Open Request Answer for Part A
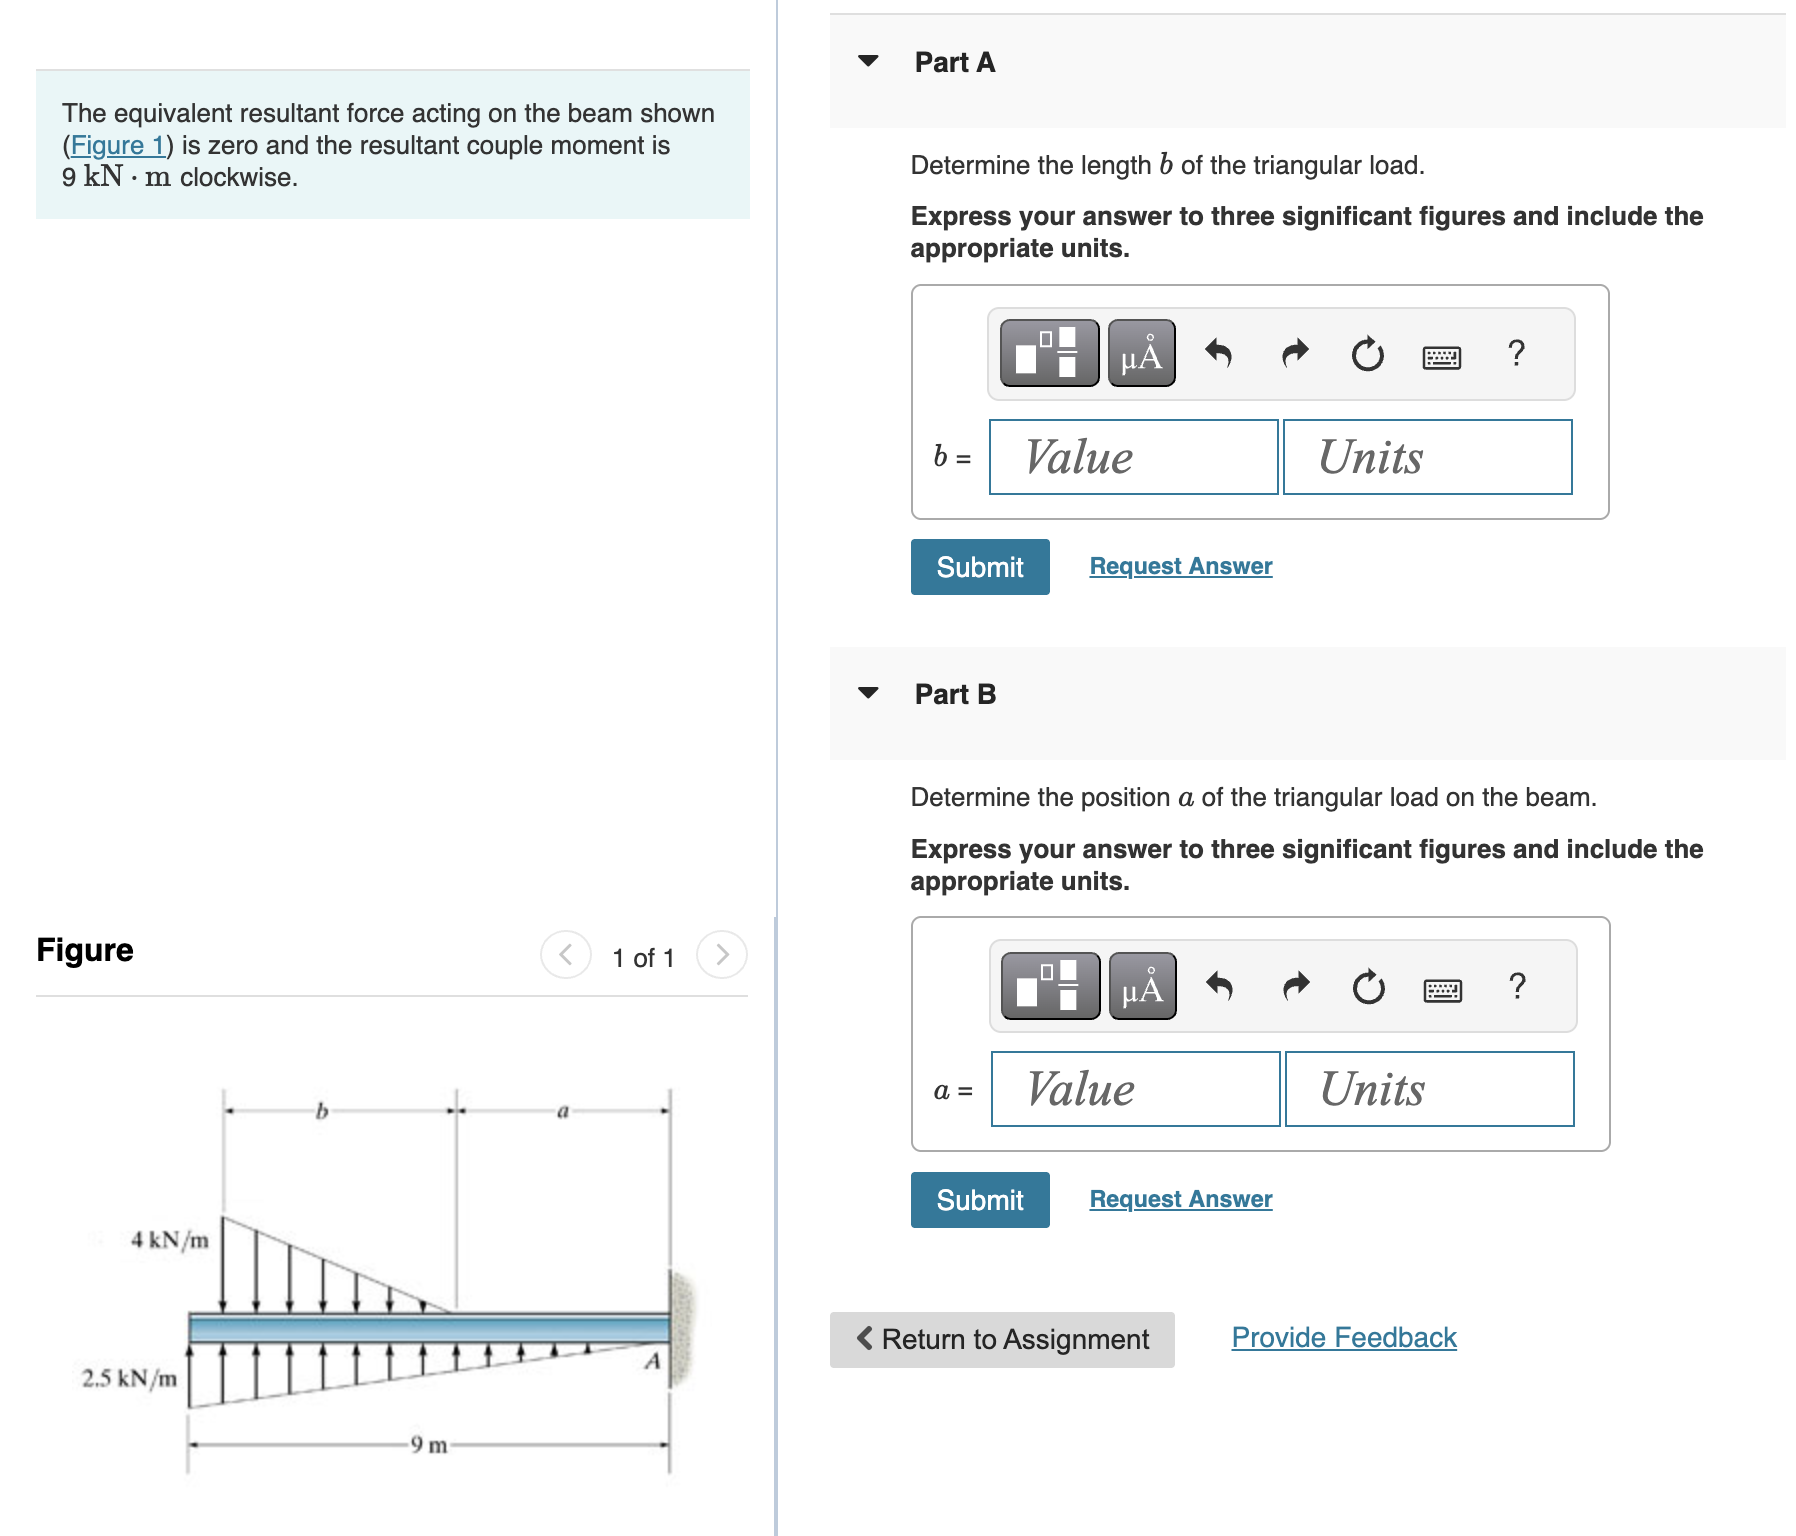 pos(1179,566)
